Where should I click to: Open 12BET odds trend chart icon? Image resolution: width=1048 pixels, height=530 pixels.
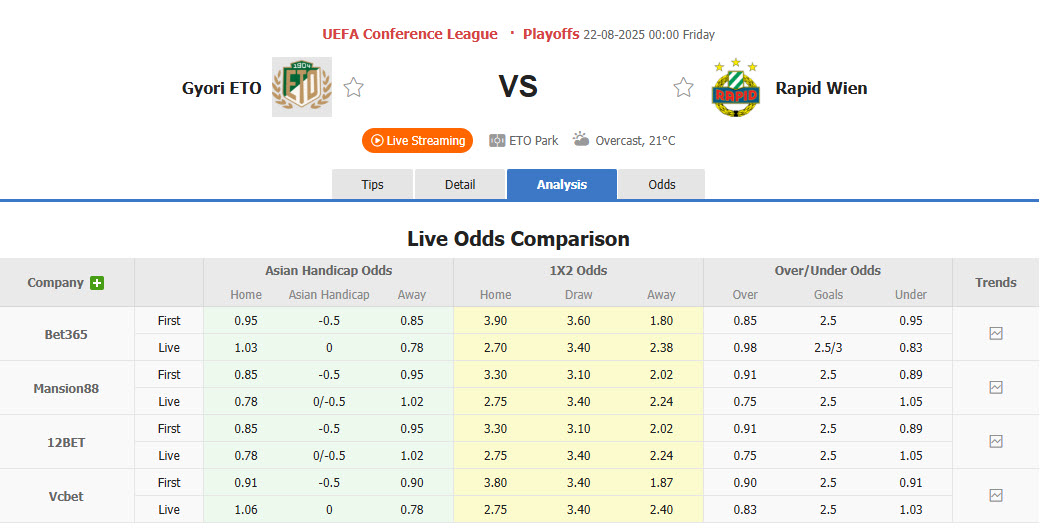click(995, 442)
